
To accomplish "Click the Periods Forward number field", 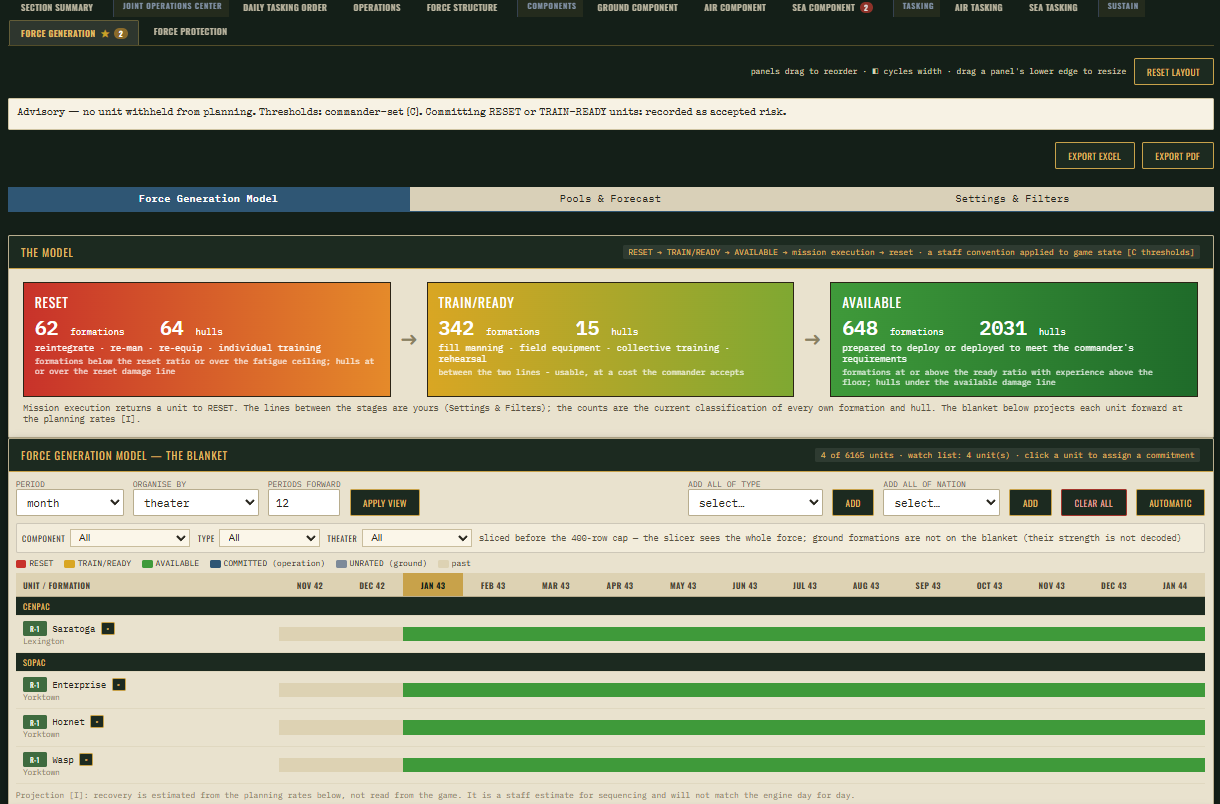I will (304, 502).
